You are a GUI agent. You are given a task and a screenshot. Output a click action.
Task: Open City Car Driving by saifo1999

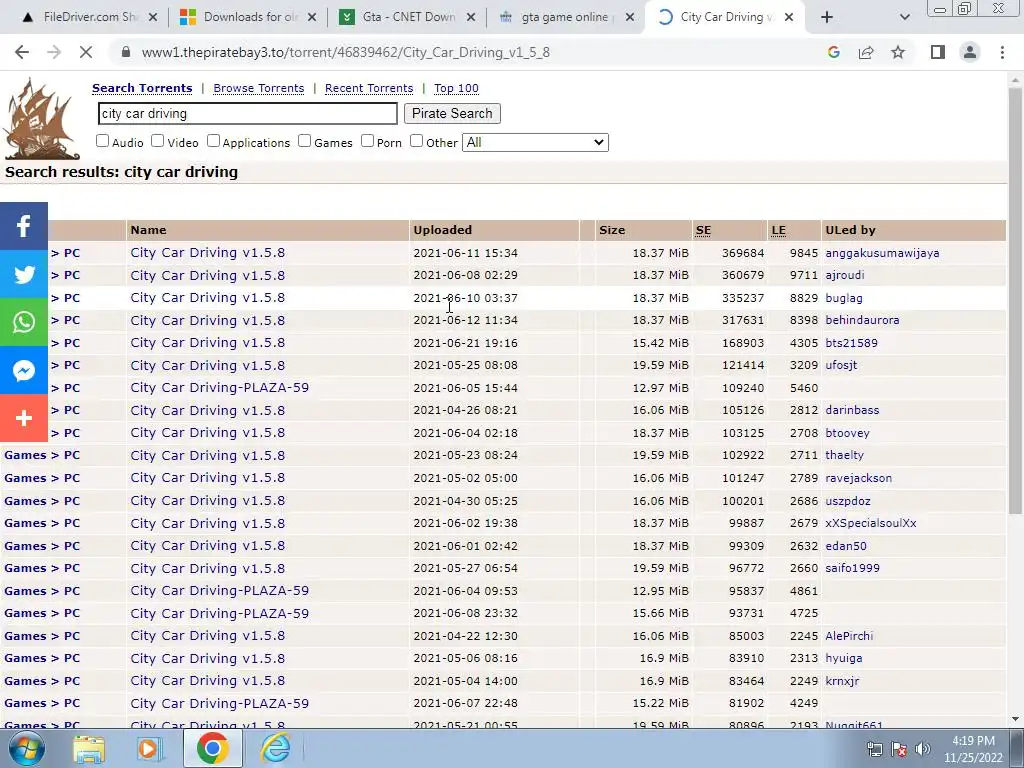point(208,569)
